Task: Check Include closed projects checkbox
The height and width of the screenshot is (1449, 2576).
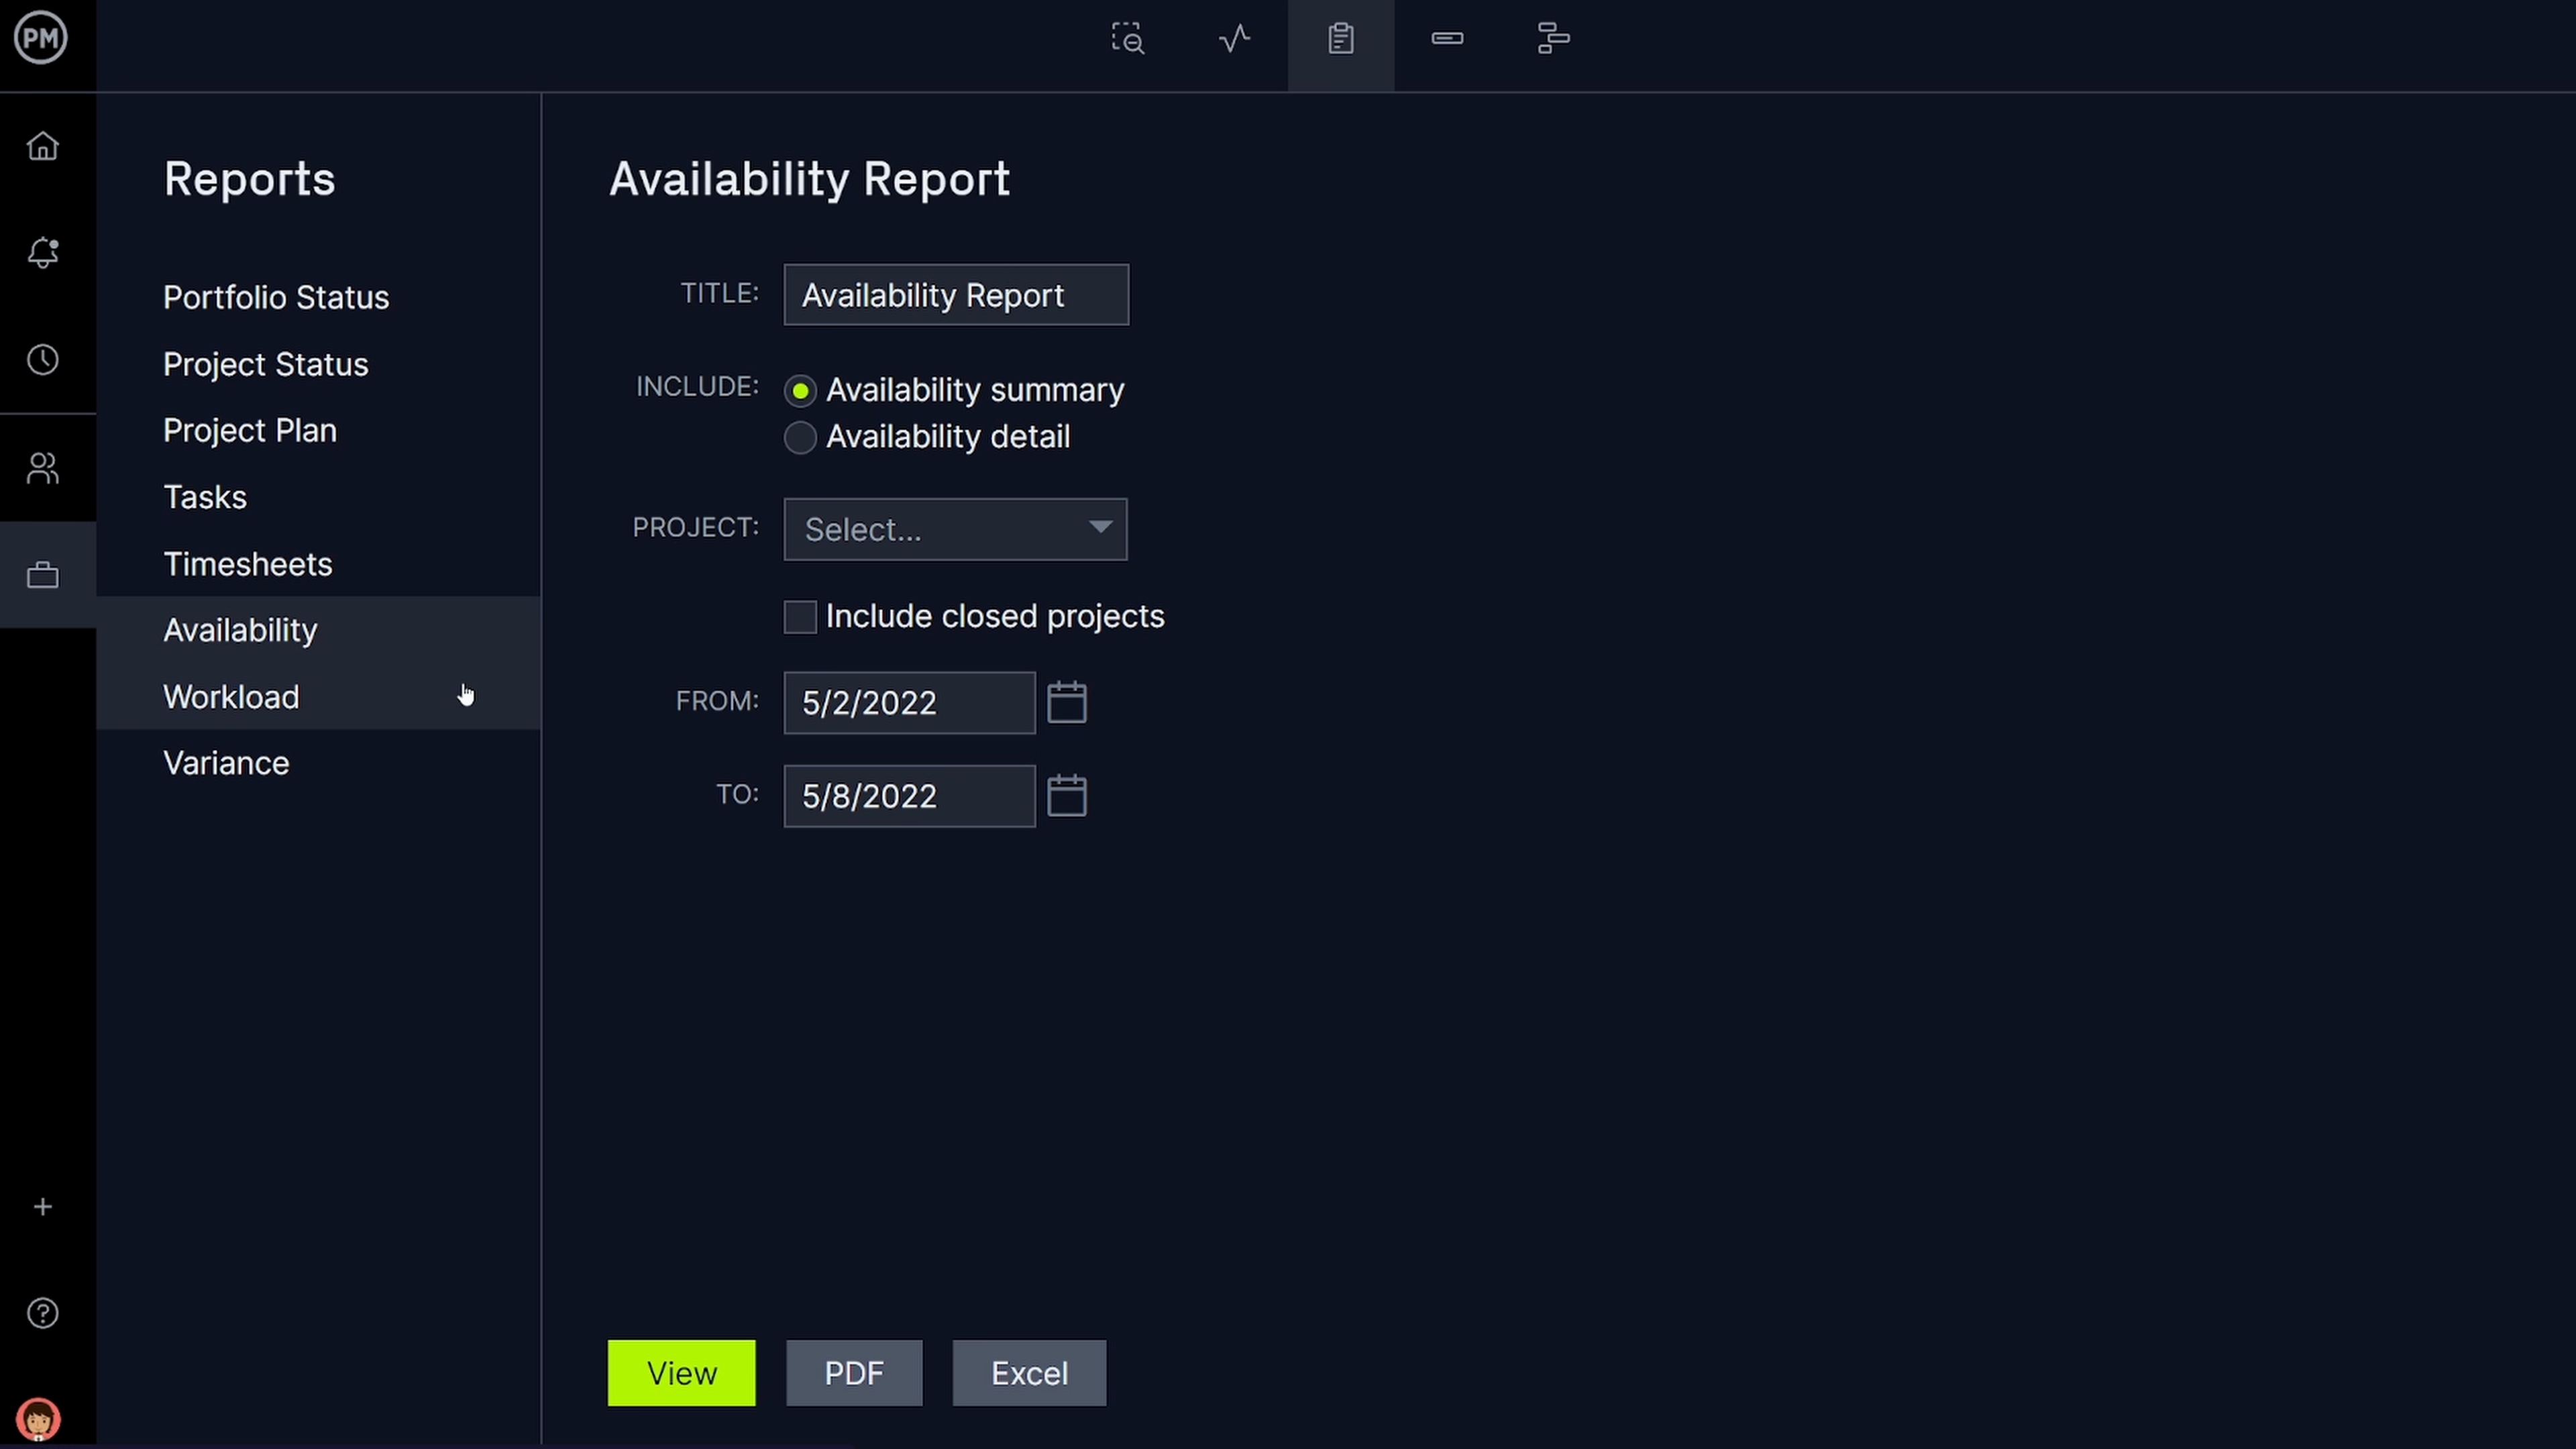Action: click(800, 617)
